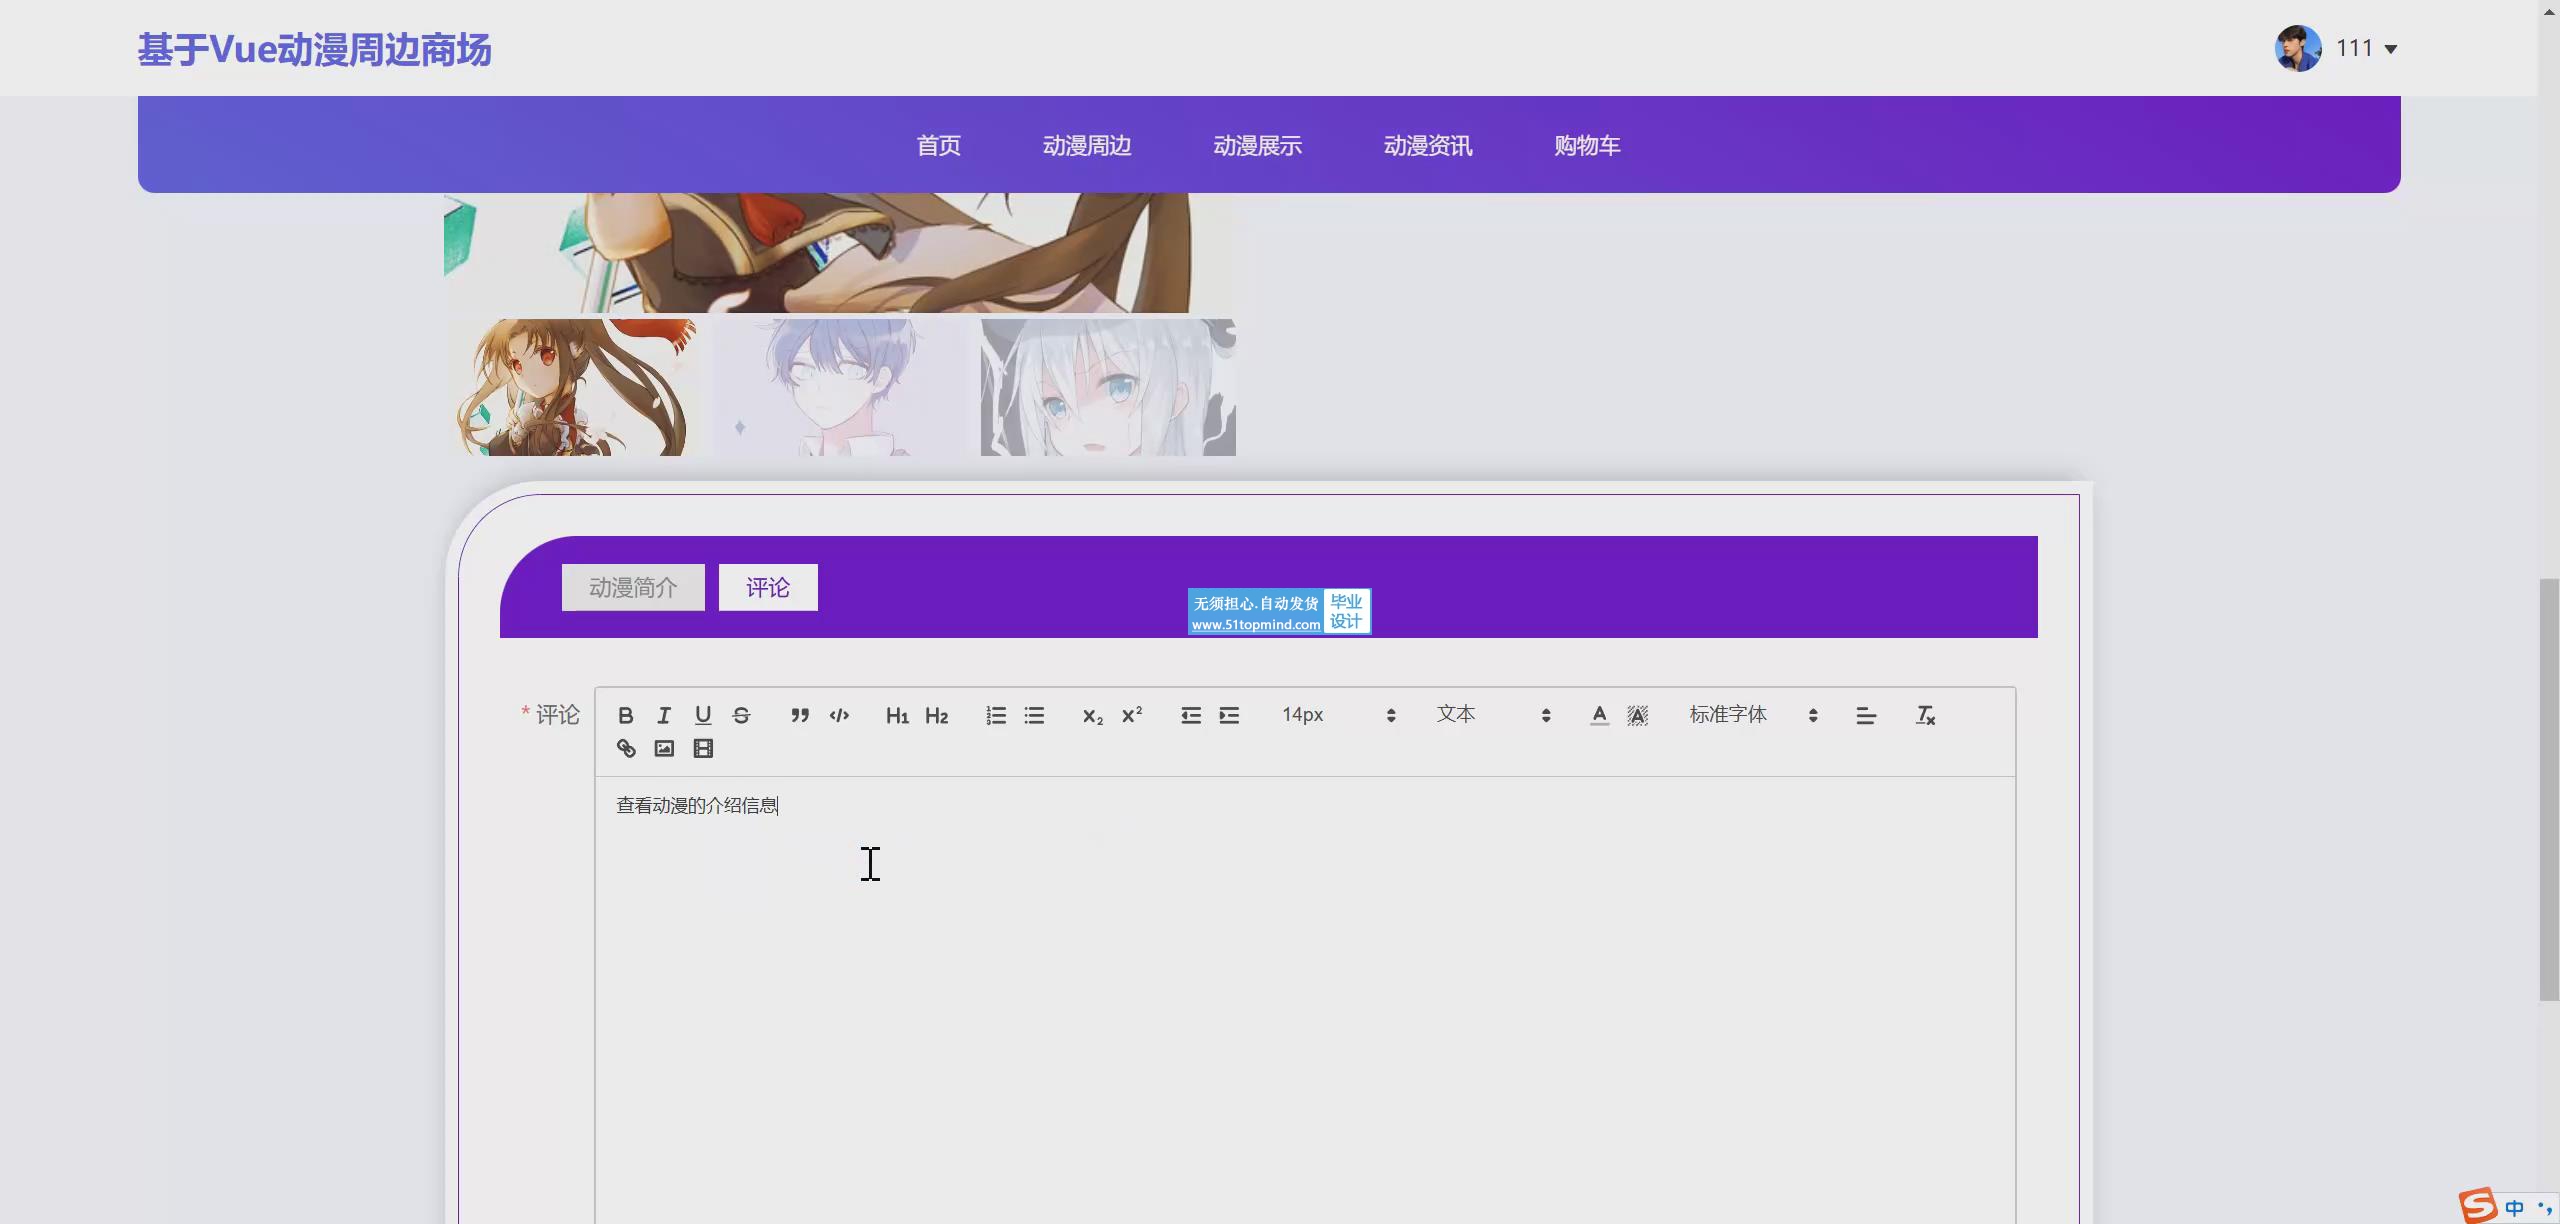Click inside the comment text area
The image size is (2560, 1224).
[1305, 1000]
